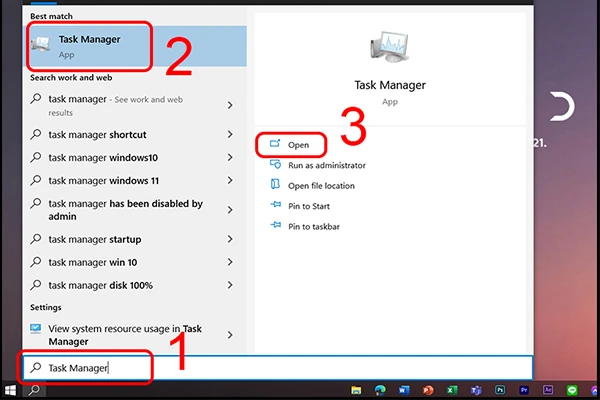This screenshot has width=600, height=400.
Task: Launch Microsoft Edge from the taskbar
Action: (380, 390)
